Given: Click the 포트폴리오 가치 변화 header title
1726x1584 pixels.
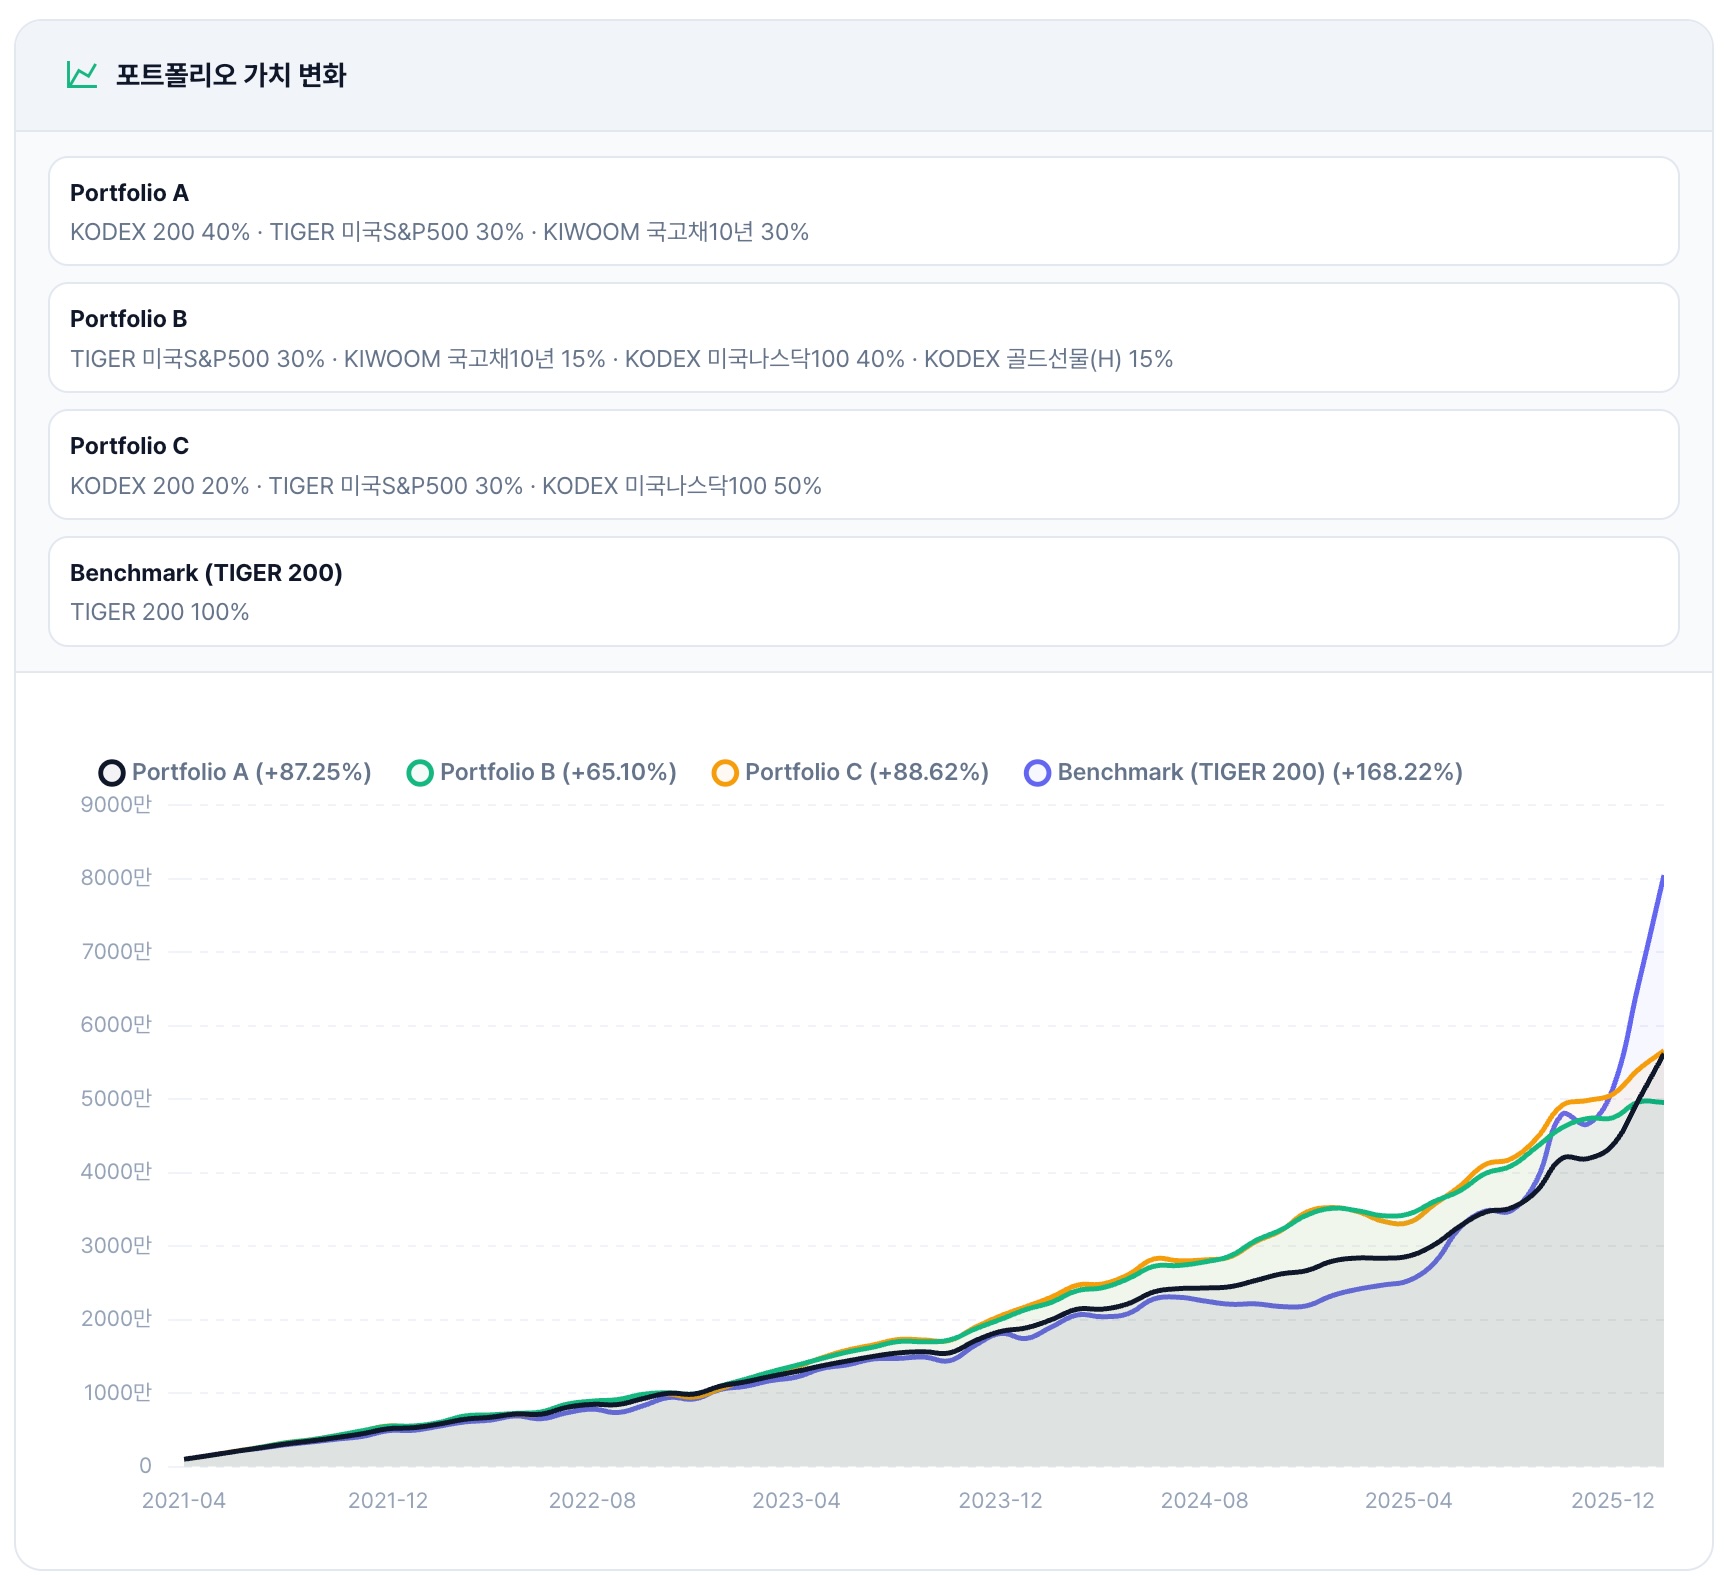Looking at the screenshot, I should click(231, 75).
